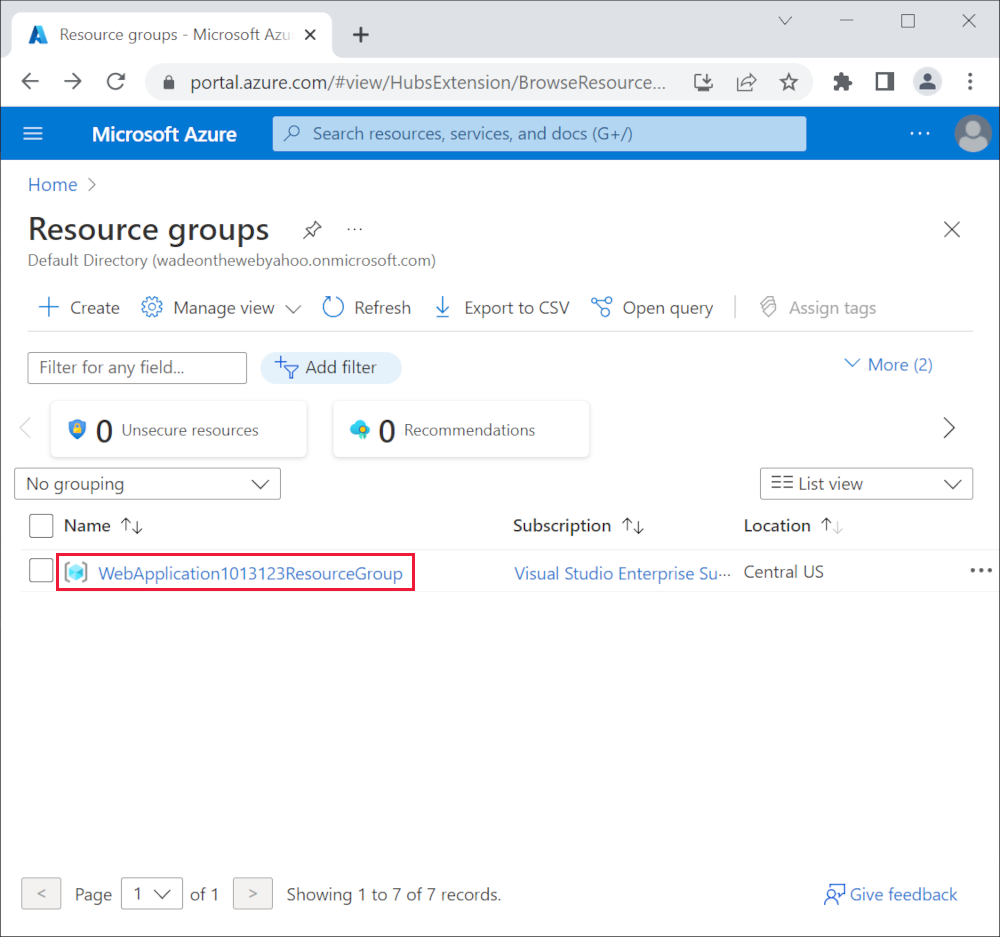Expand the More (2) filters
The height and width of the screenshot is (937, 1000).
tap(887, 364)
